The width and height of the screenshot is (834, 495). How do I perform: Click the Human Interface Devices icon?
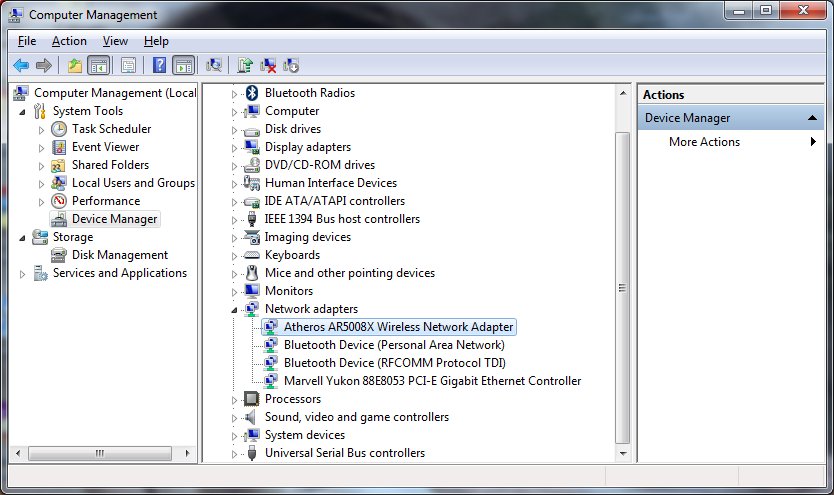point(252,182)
